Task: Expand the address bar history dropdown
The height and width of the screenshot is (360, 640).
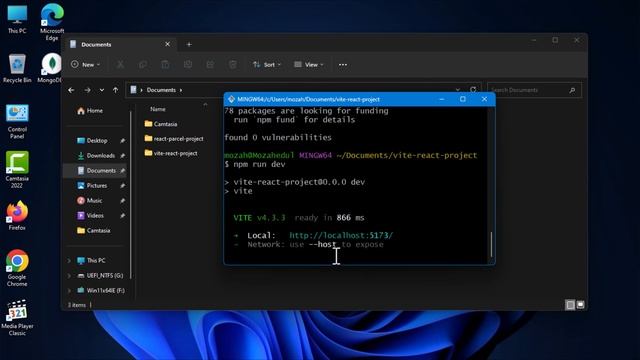Action: (458, 90)
